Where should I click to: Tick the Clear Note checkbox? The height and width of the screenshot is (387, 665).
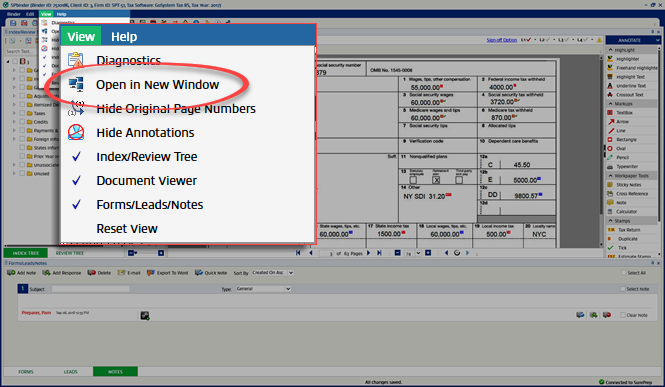(x=623, y=315)
